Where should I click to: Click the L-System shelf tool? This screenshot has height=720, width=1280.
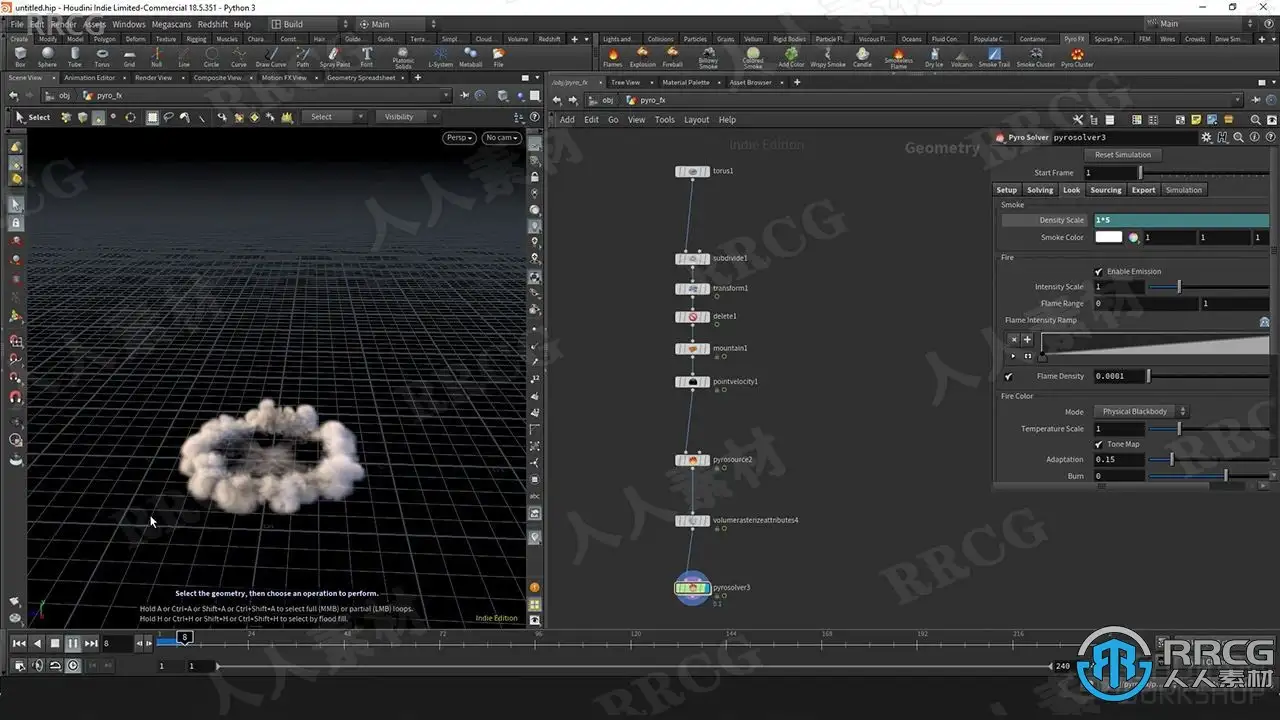440,55
